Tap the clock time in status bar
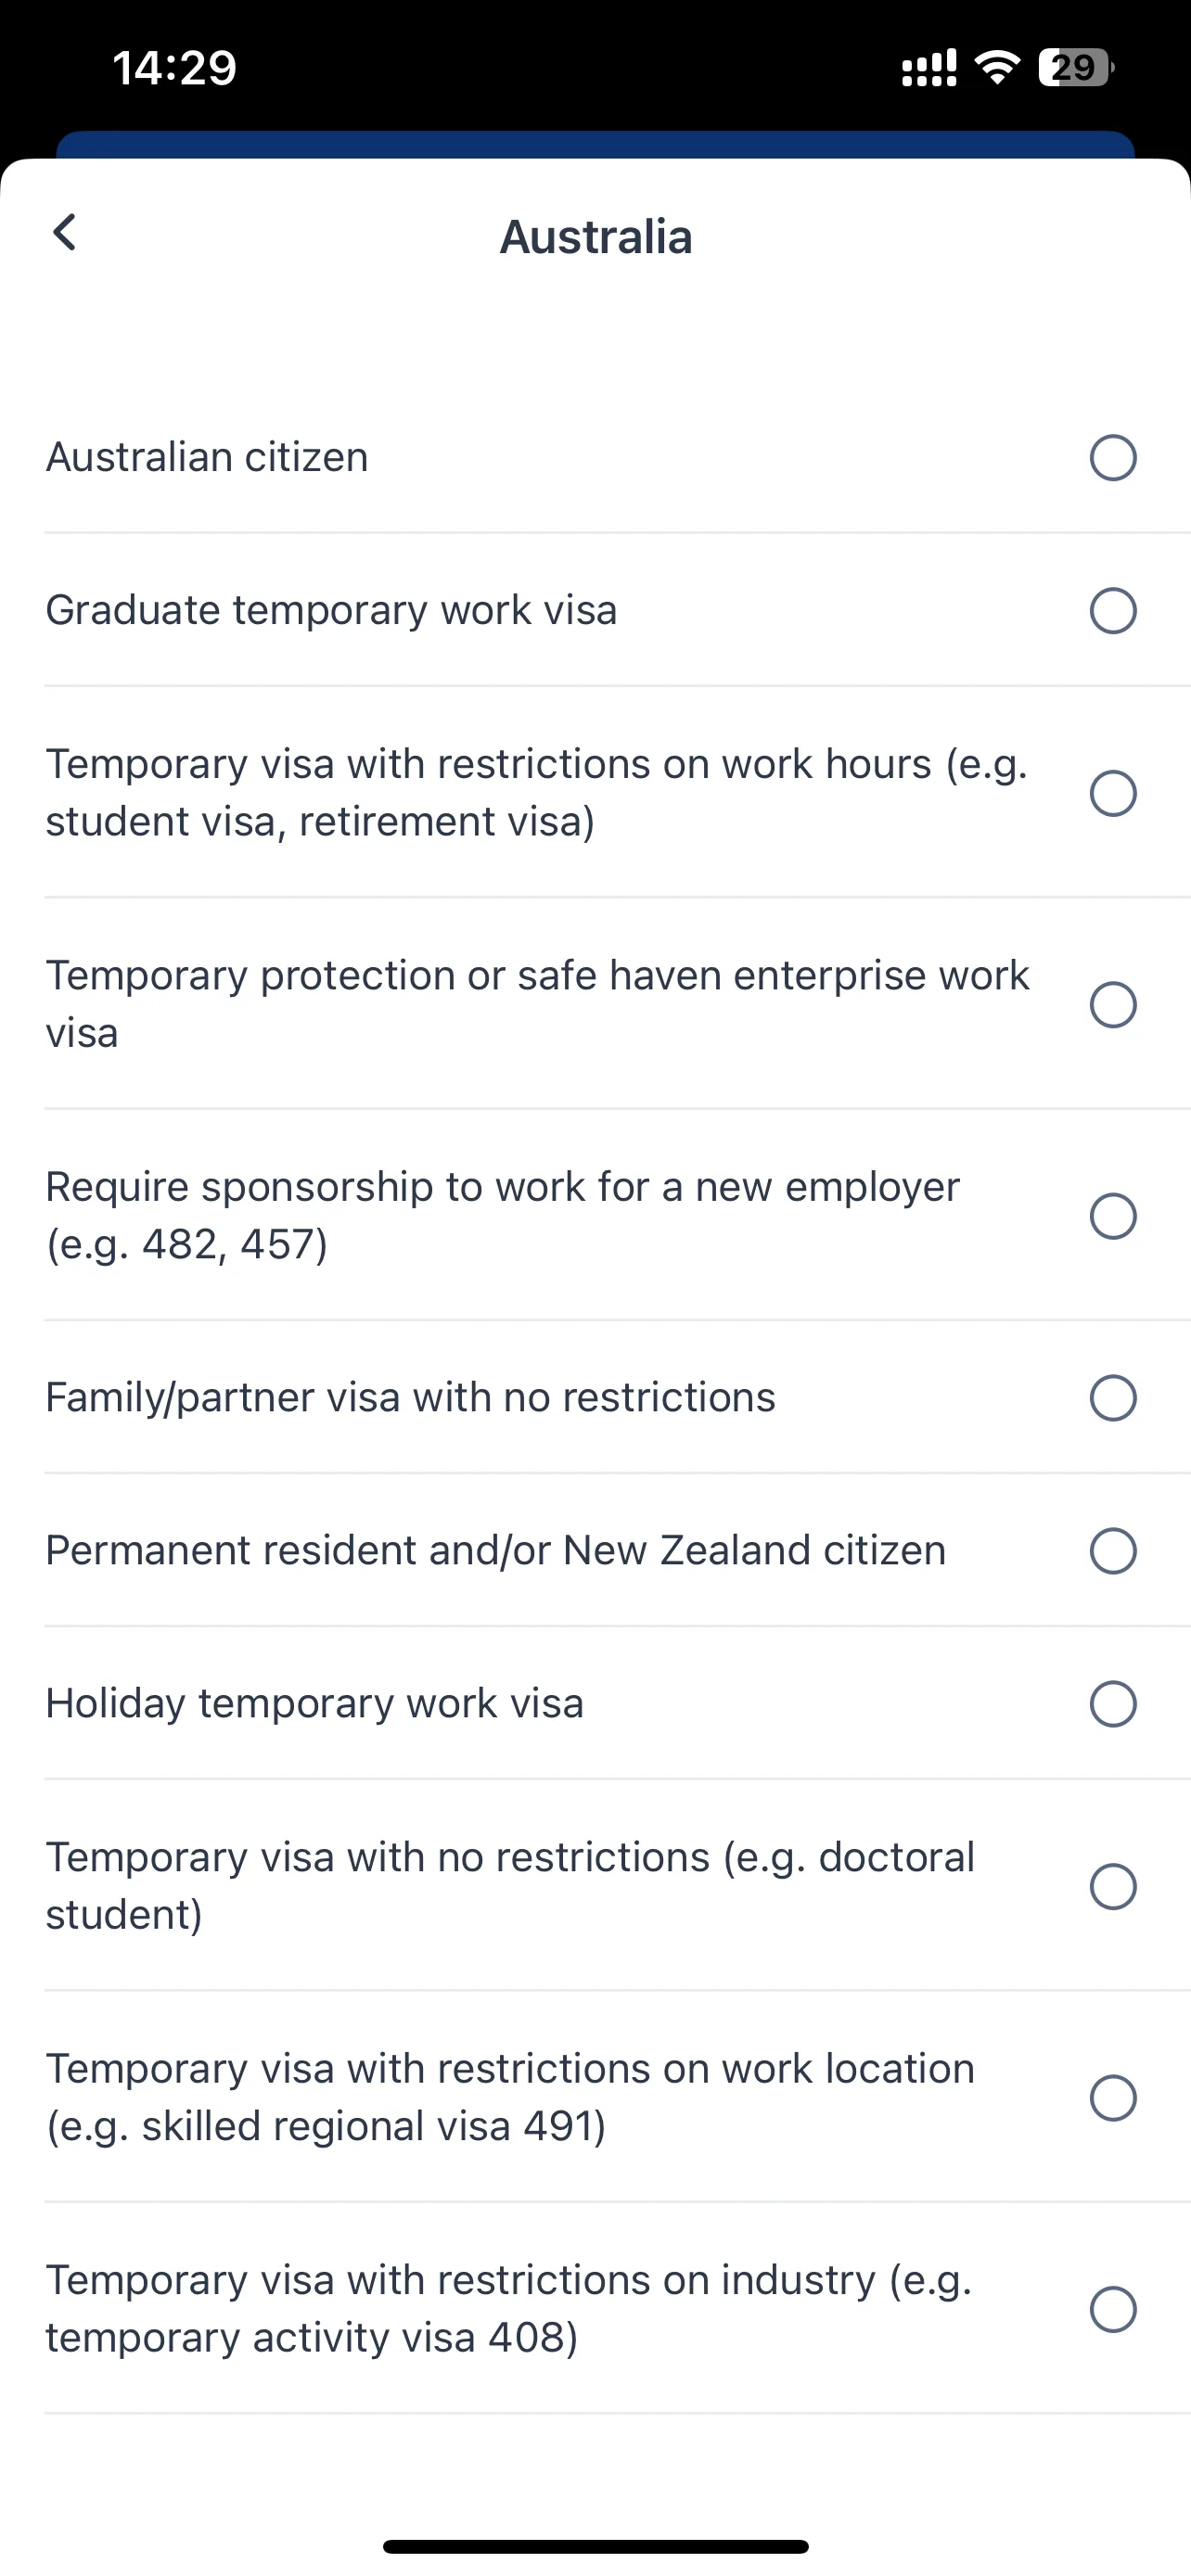 coord(174,68)
